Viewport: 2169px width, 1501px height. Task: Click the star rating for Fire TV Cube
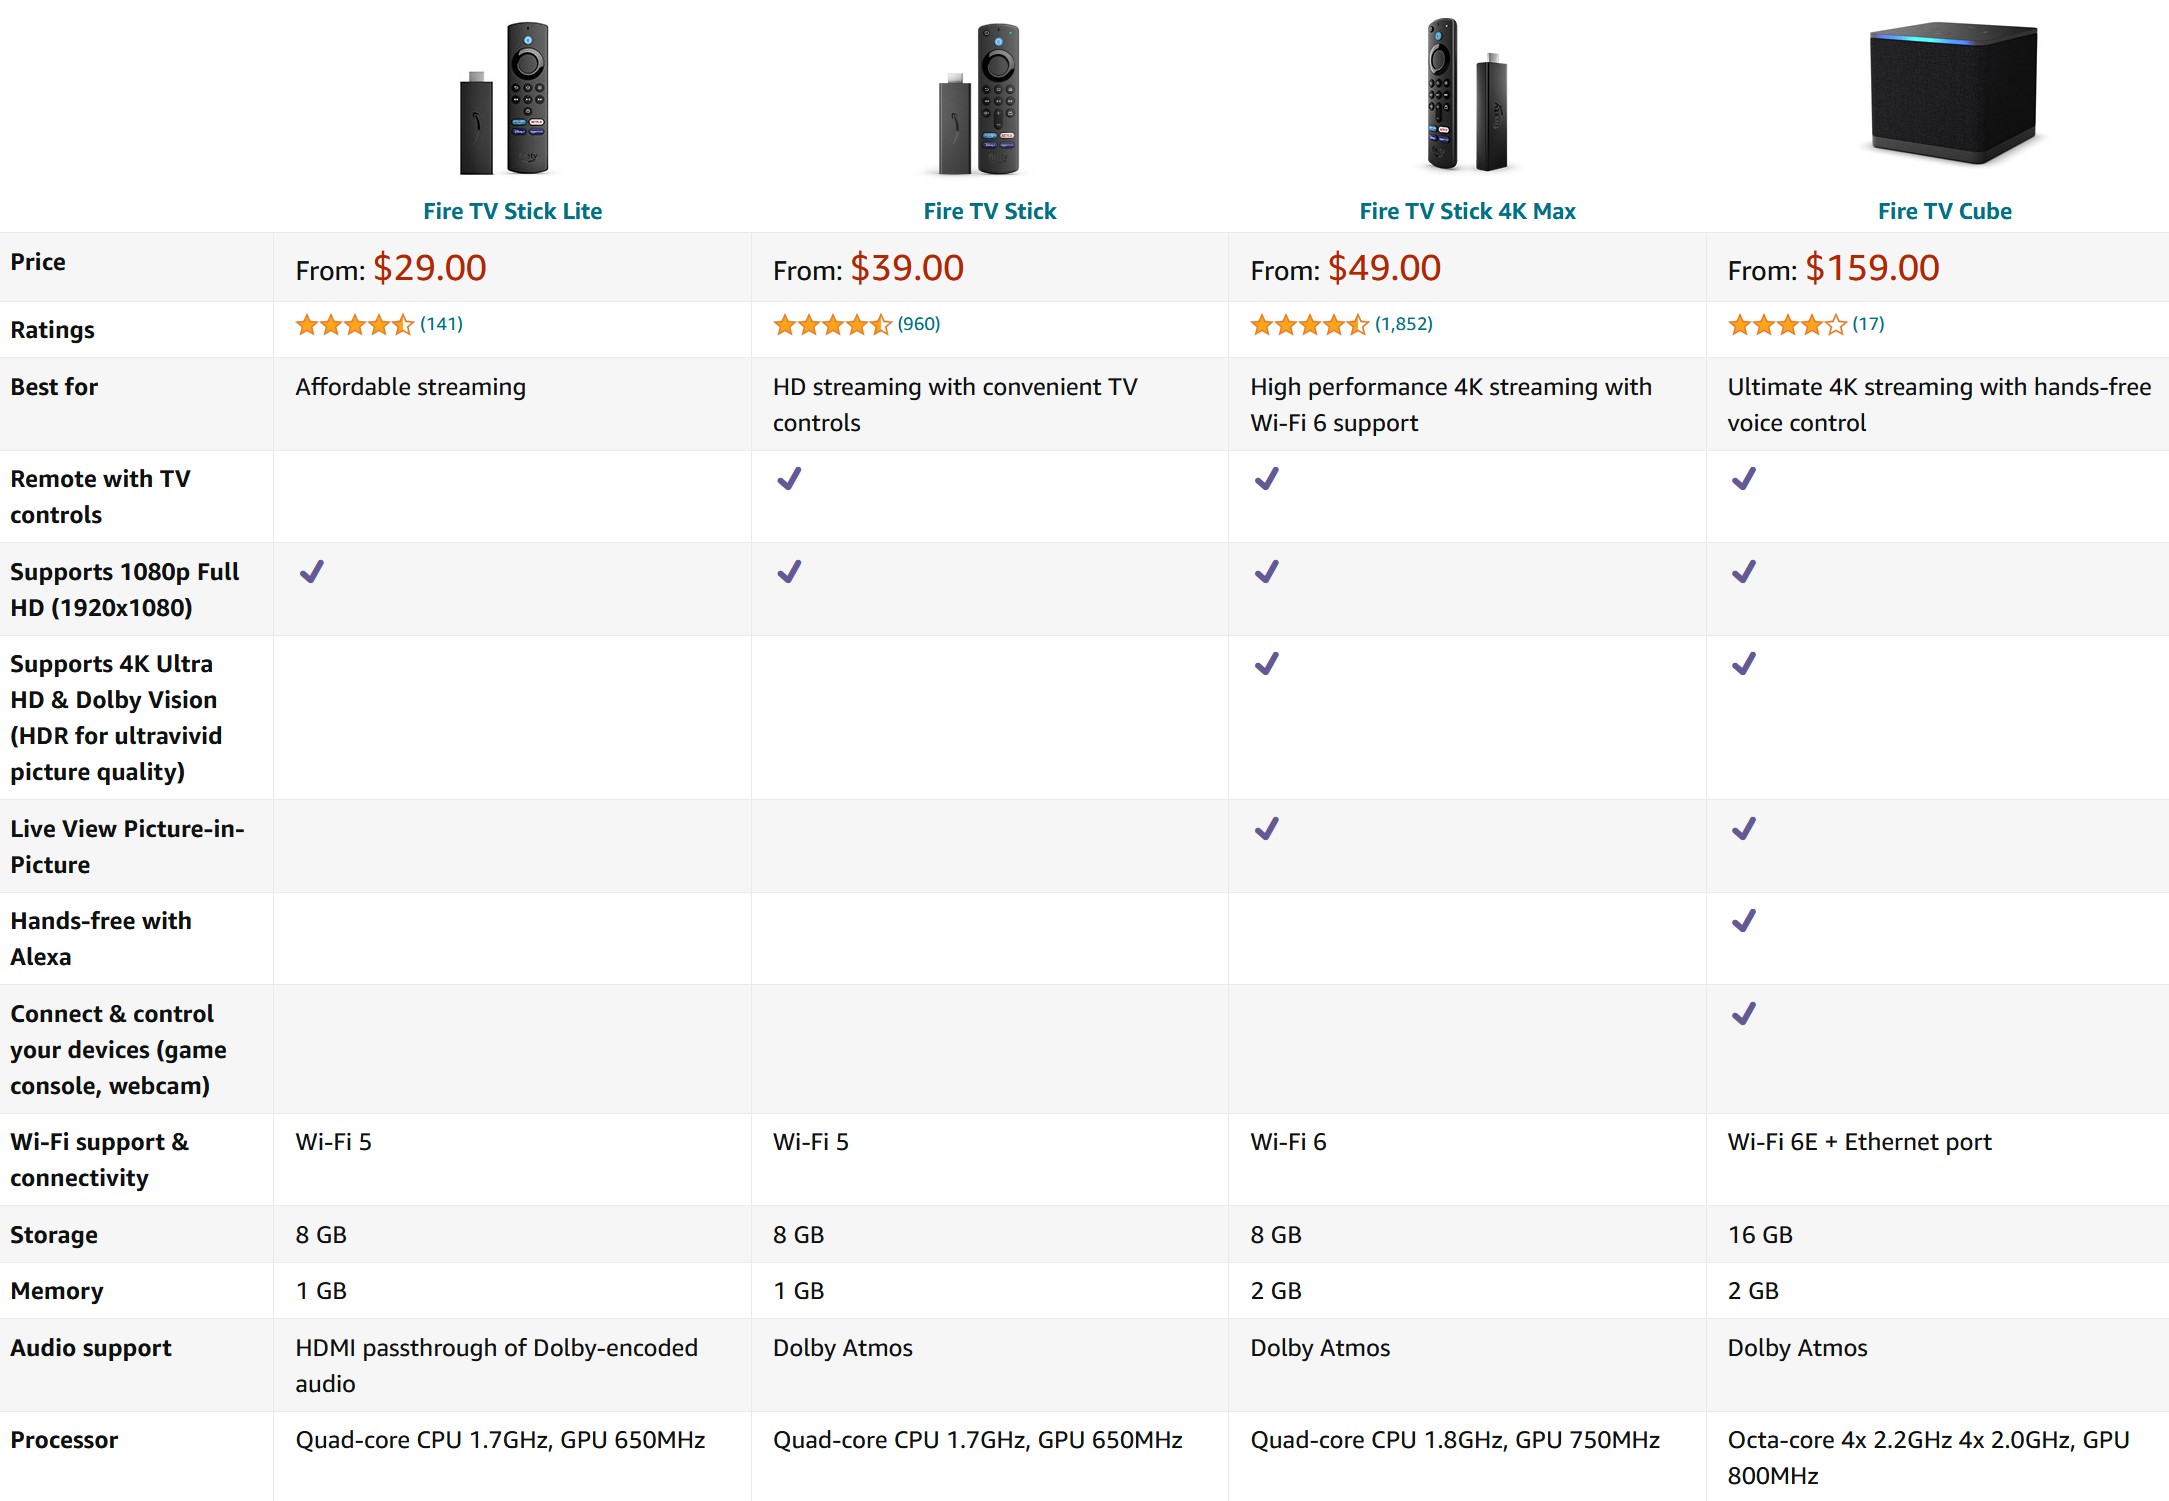[1786, 324]
